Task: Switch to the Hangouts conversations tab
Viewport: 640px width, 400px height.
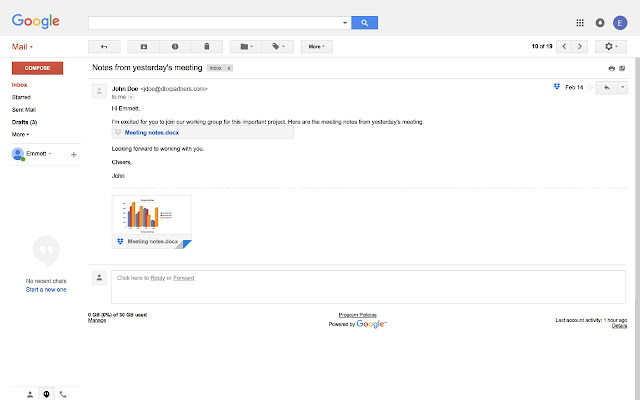Action: pos(47,394)
